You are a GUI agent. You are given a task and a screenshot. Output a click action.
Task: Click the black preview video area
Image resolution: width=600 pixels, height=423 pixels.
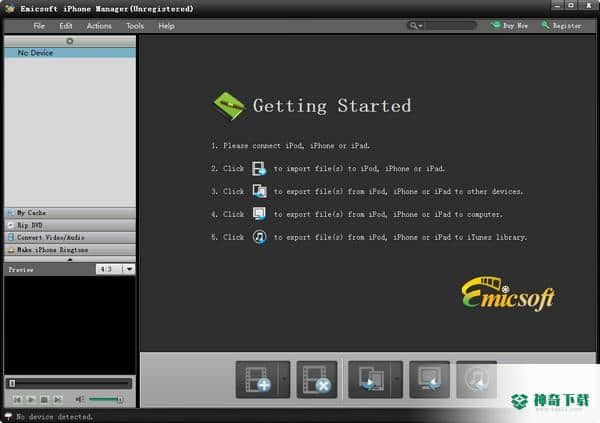(70, 325)
